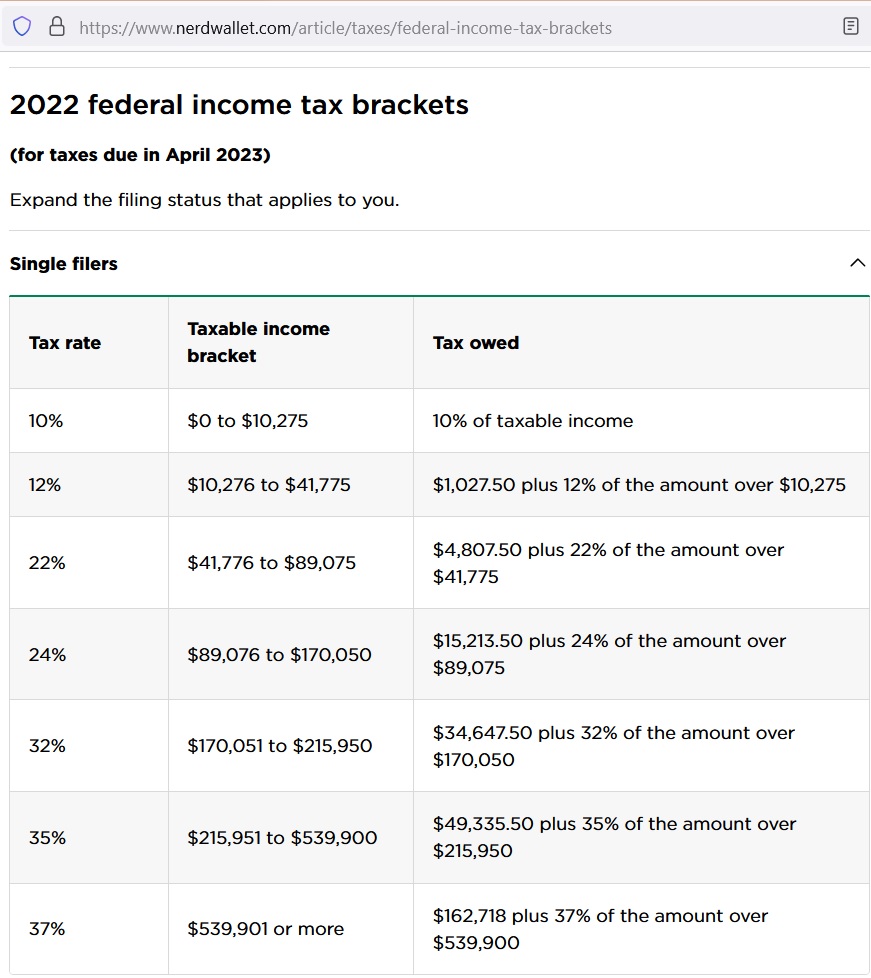Click the "Taxable income bracket" column header
This screenshot has height=978, width=871.
coord(258,342)
